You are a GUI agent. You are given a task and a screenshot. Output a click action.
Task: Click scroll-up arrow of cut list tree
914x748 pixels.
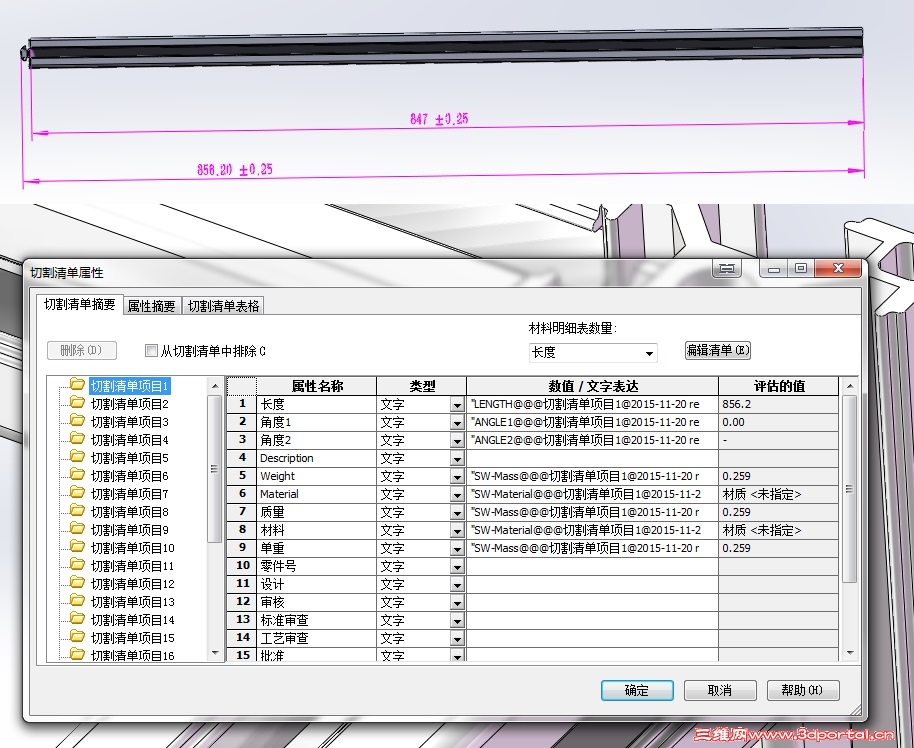pyautogui.click(x=215, y=386)
